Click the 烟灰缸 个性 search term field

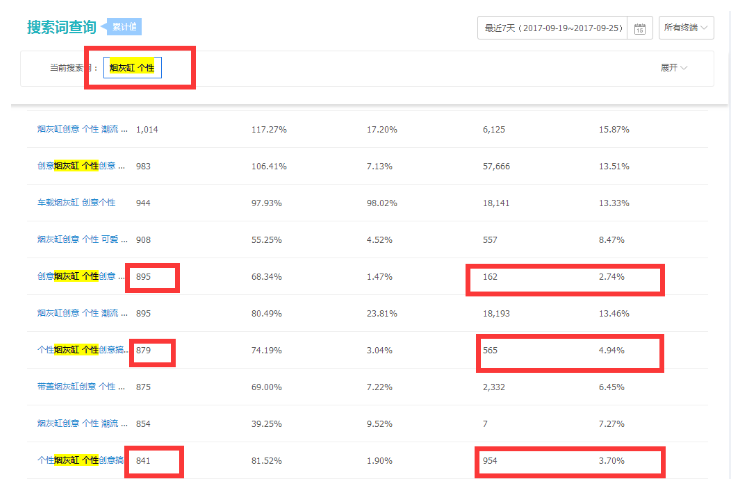132,67
